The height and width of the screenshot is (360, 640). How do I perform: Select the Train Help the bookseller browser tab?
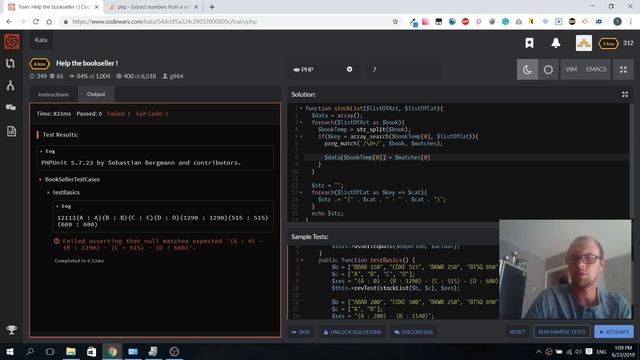53,7
